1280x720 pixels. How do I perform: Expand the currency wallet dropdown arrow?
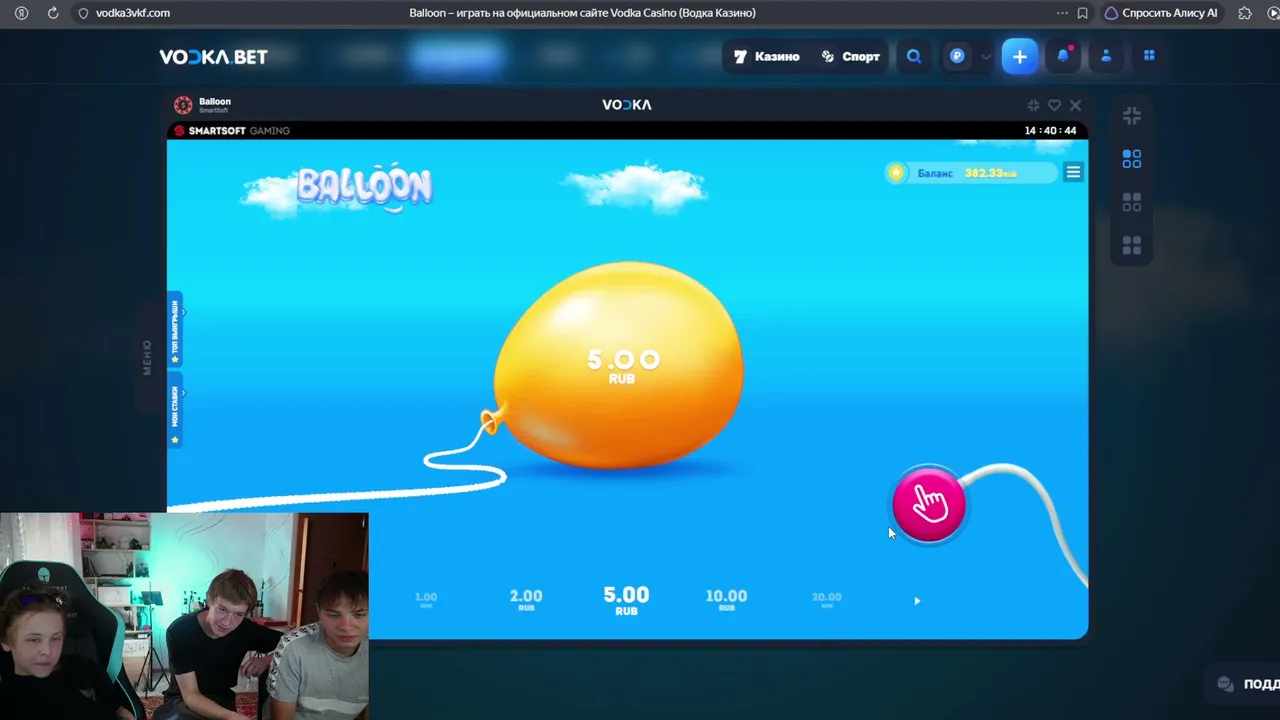pyautogui.click(x=985, y=57)
